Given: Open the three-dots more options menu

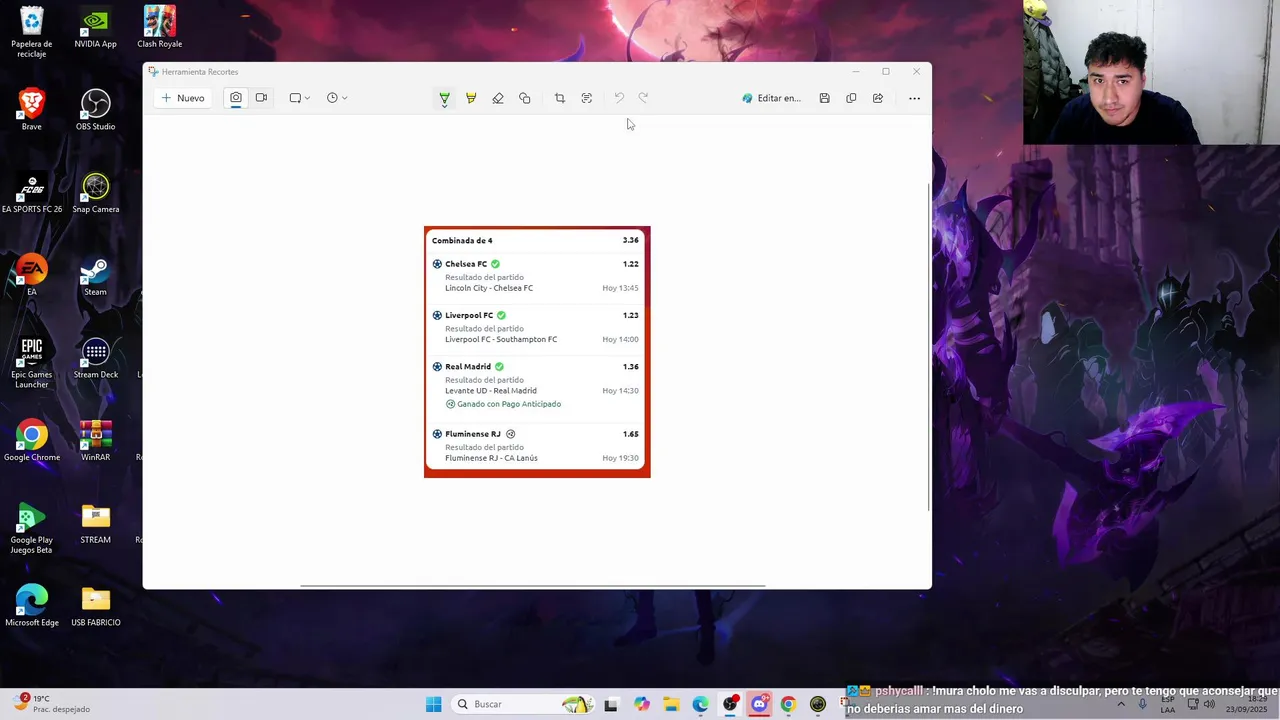Looking at the screenshot, I should 914,98.
